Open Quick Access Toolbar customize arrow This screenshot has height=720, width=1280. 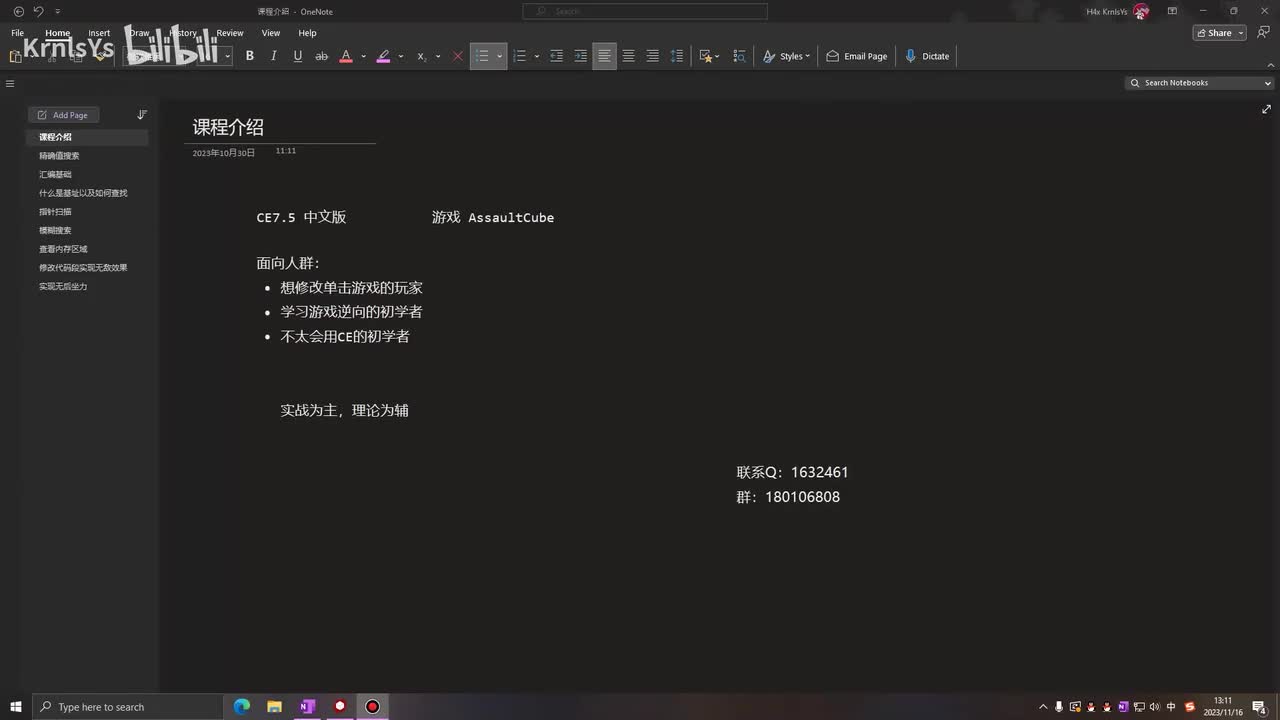(57, 12)
